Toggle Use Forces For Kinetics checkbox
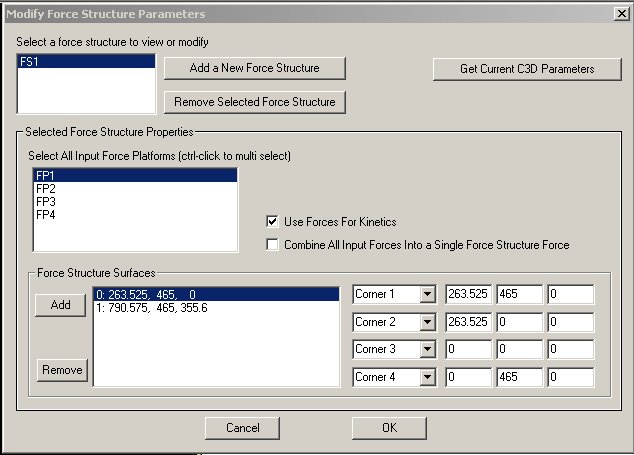Viewport: 634px width, 455px height. coord(272,221)
